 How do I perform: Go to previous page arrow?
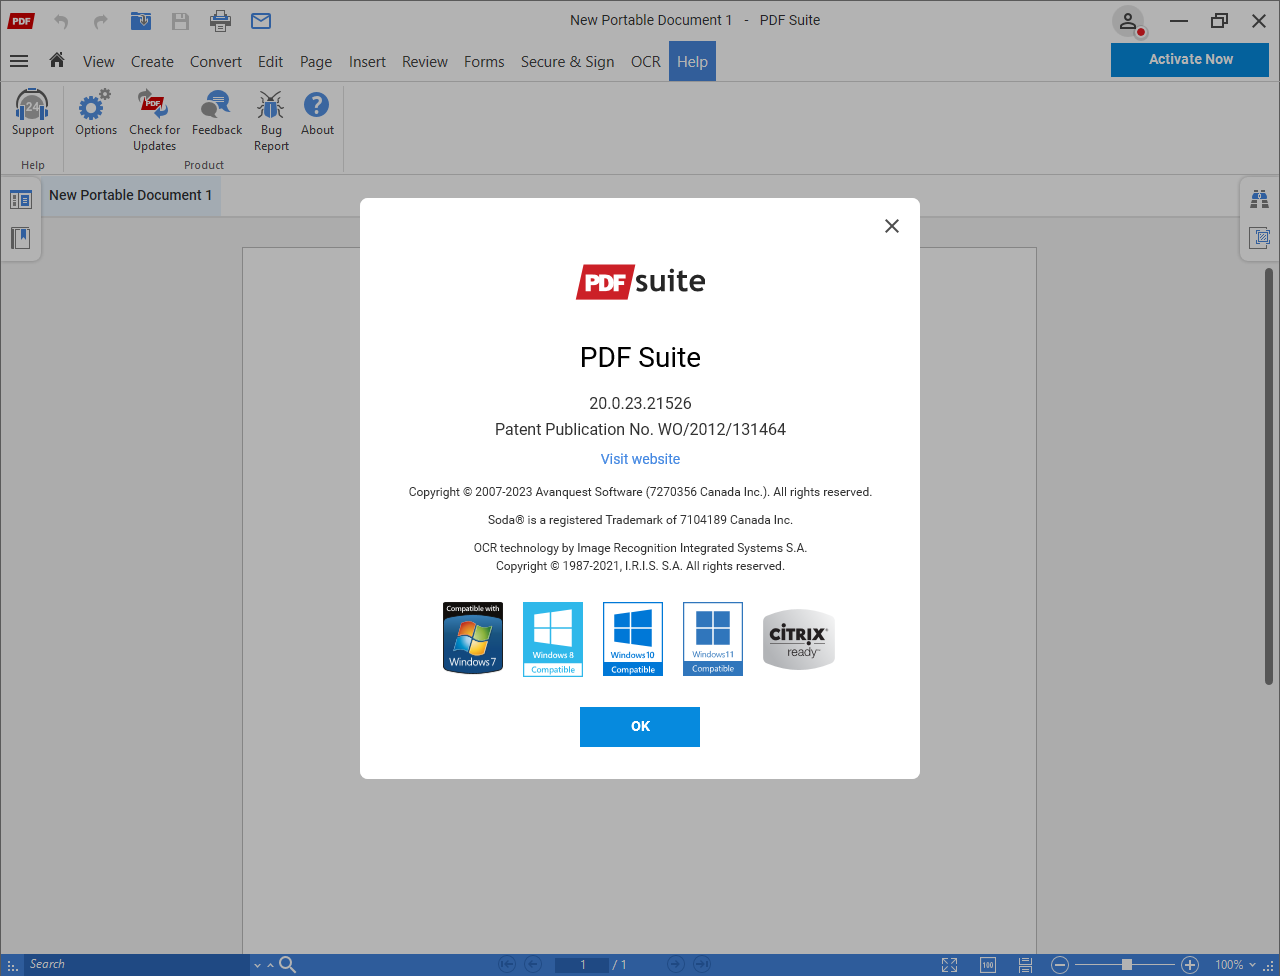tap(534, 965)
